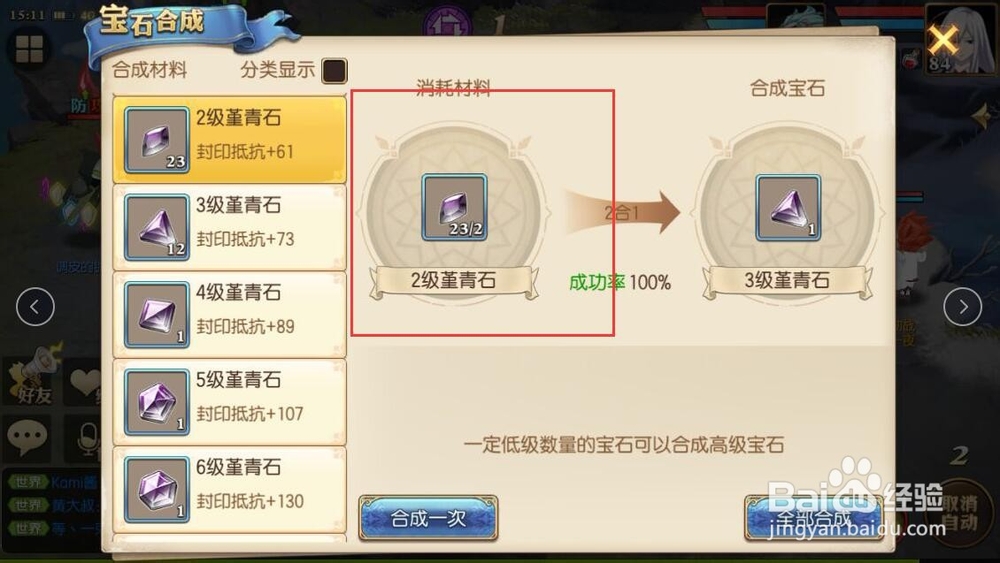This screenshot has width=1000, height=563.
Task: Go to next page with right arrow
Action: (x=962, y=307)
